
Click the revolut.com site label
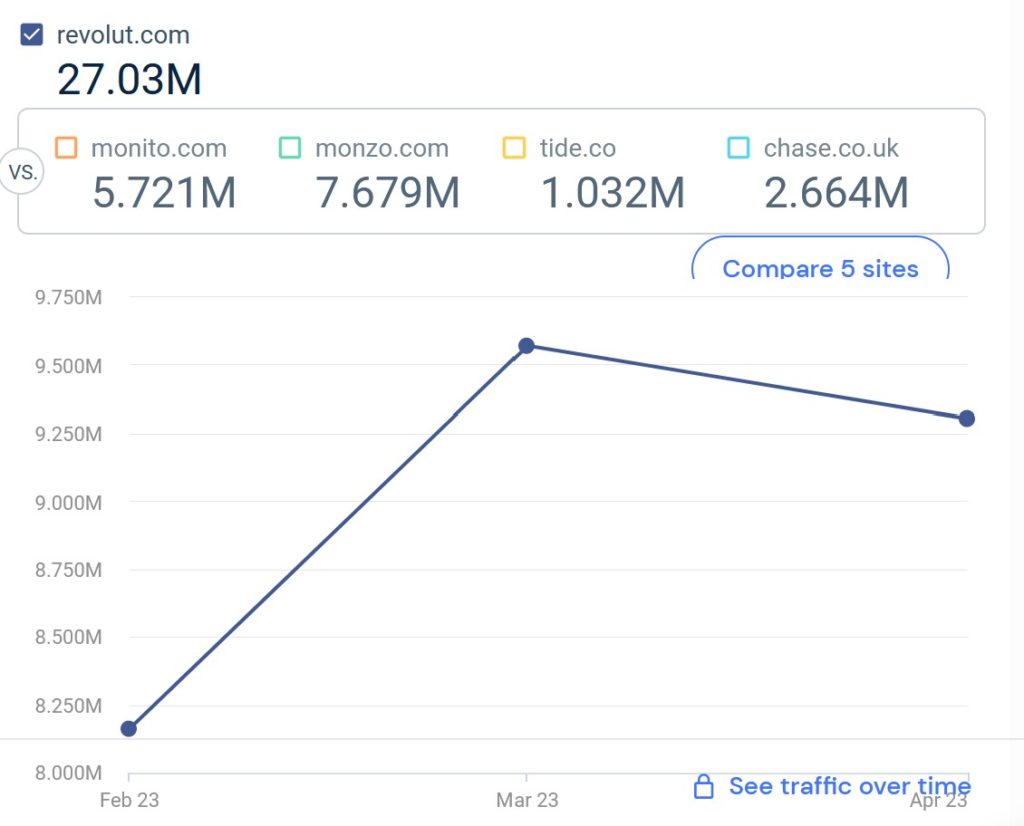[123, 35]
